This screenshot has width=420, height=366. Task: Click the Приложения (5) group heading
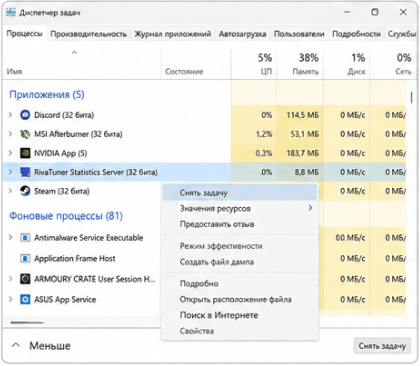coord(47,95)
